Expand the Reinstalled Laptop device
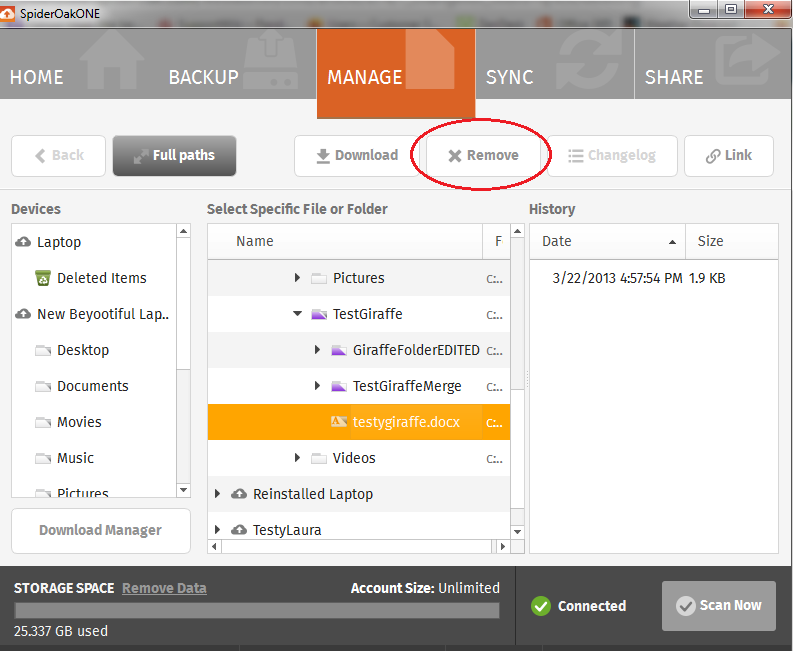This screenshot has height=651, width=793. tap(217, 494)
